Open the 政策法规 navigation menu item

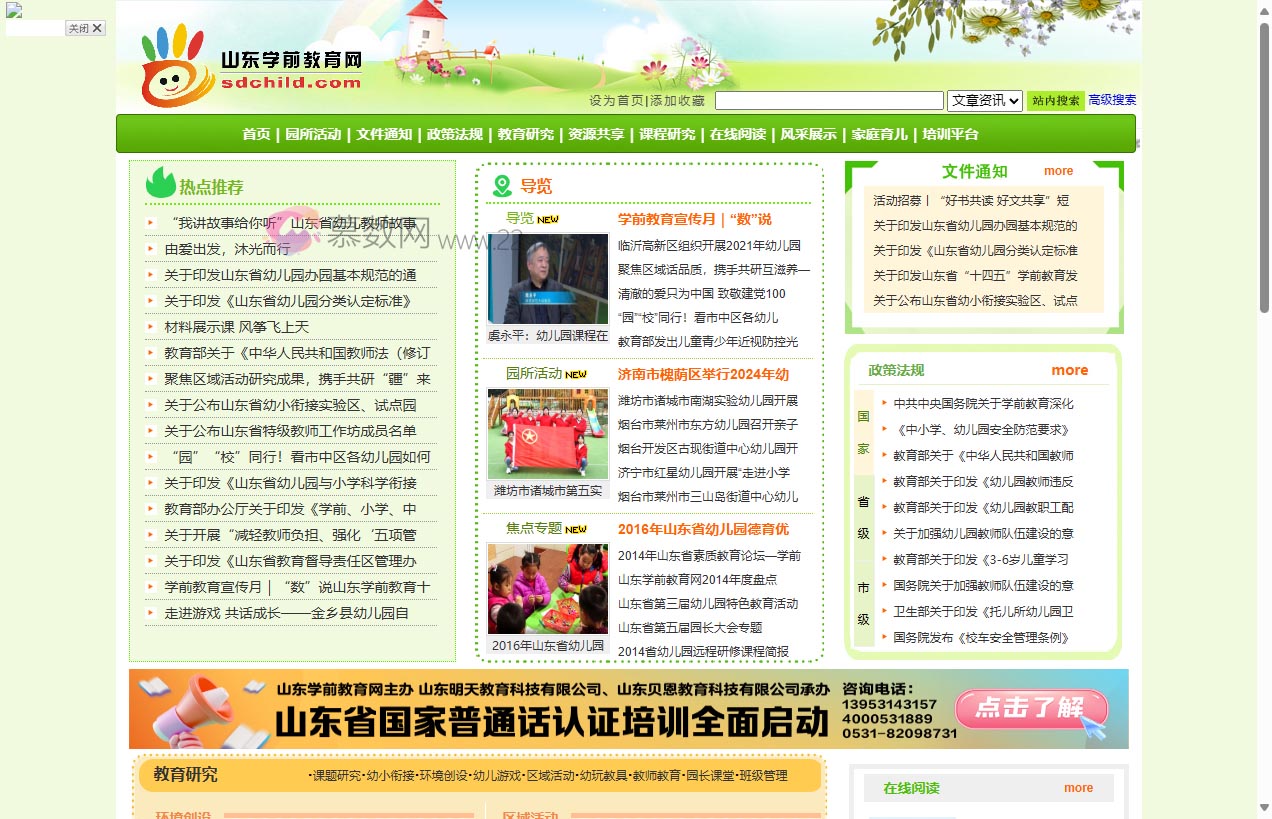click(455, 133)
